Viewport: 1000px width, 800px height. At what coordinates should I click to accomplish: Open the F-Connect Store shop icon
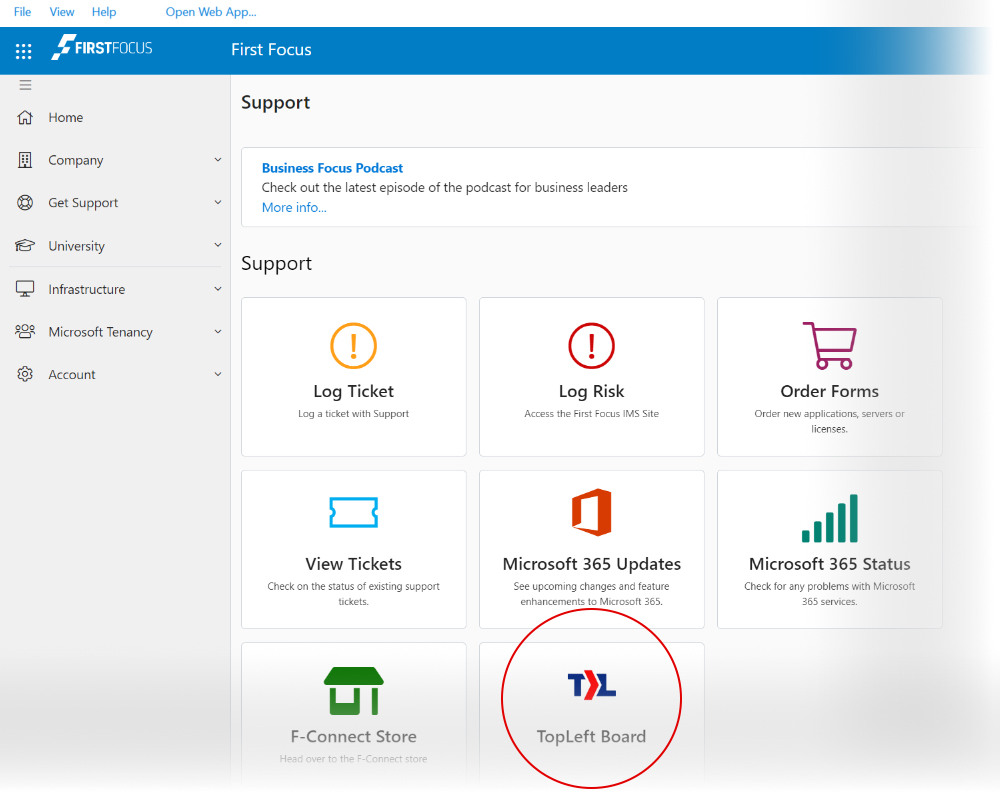coord(353,691)
